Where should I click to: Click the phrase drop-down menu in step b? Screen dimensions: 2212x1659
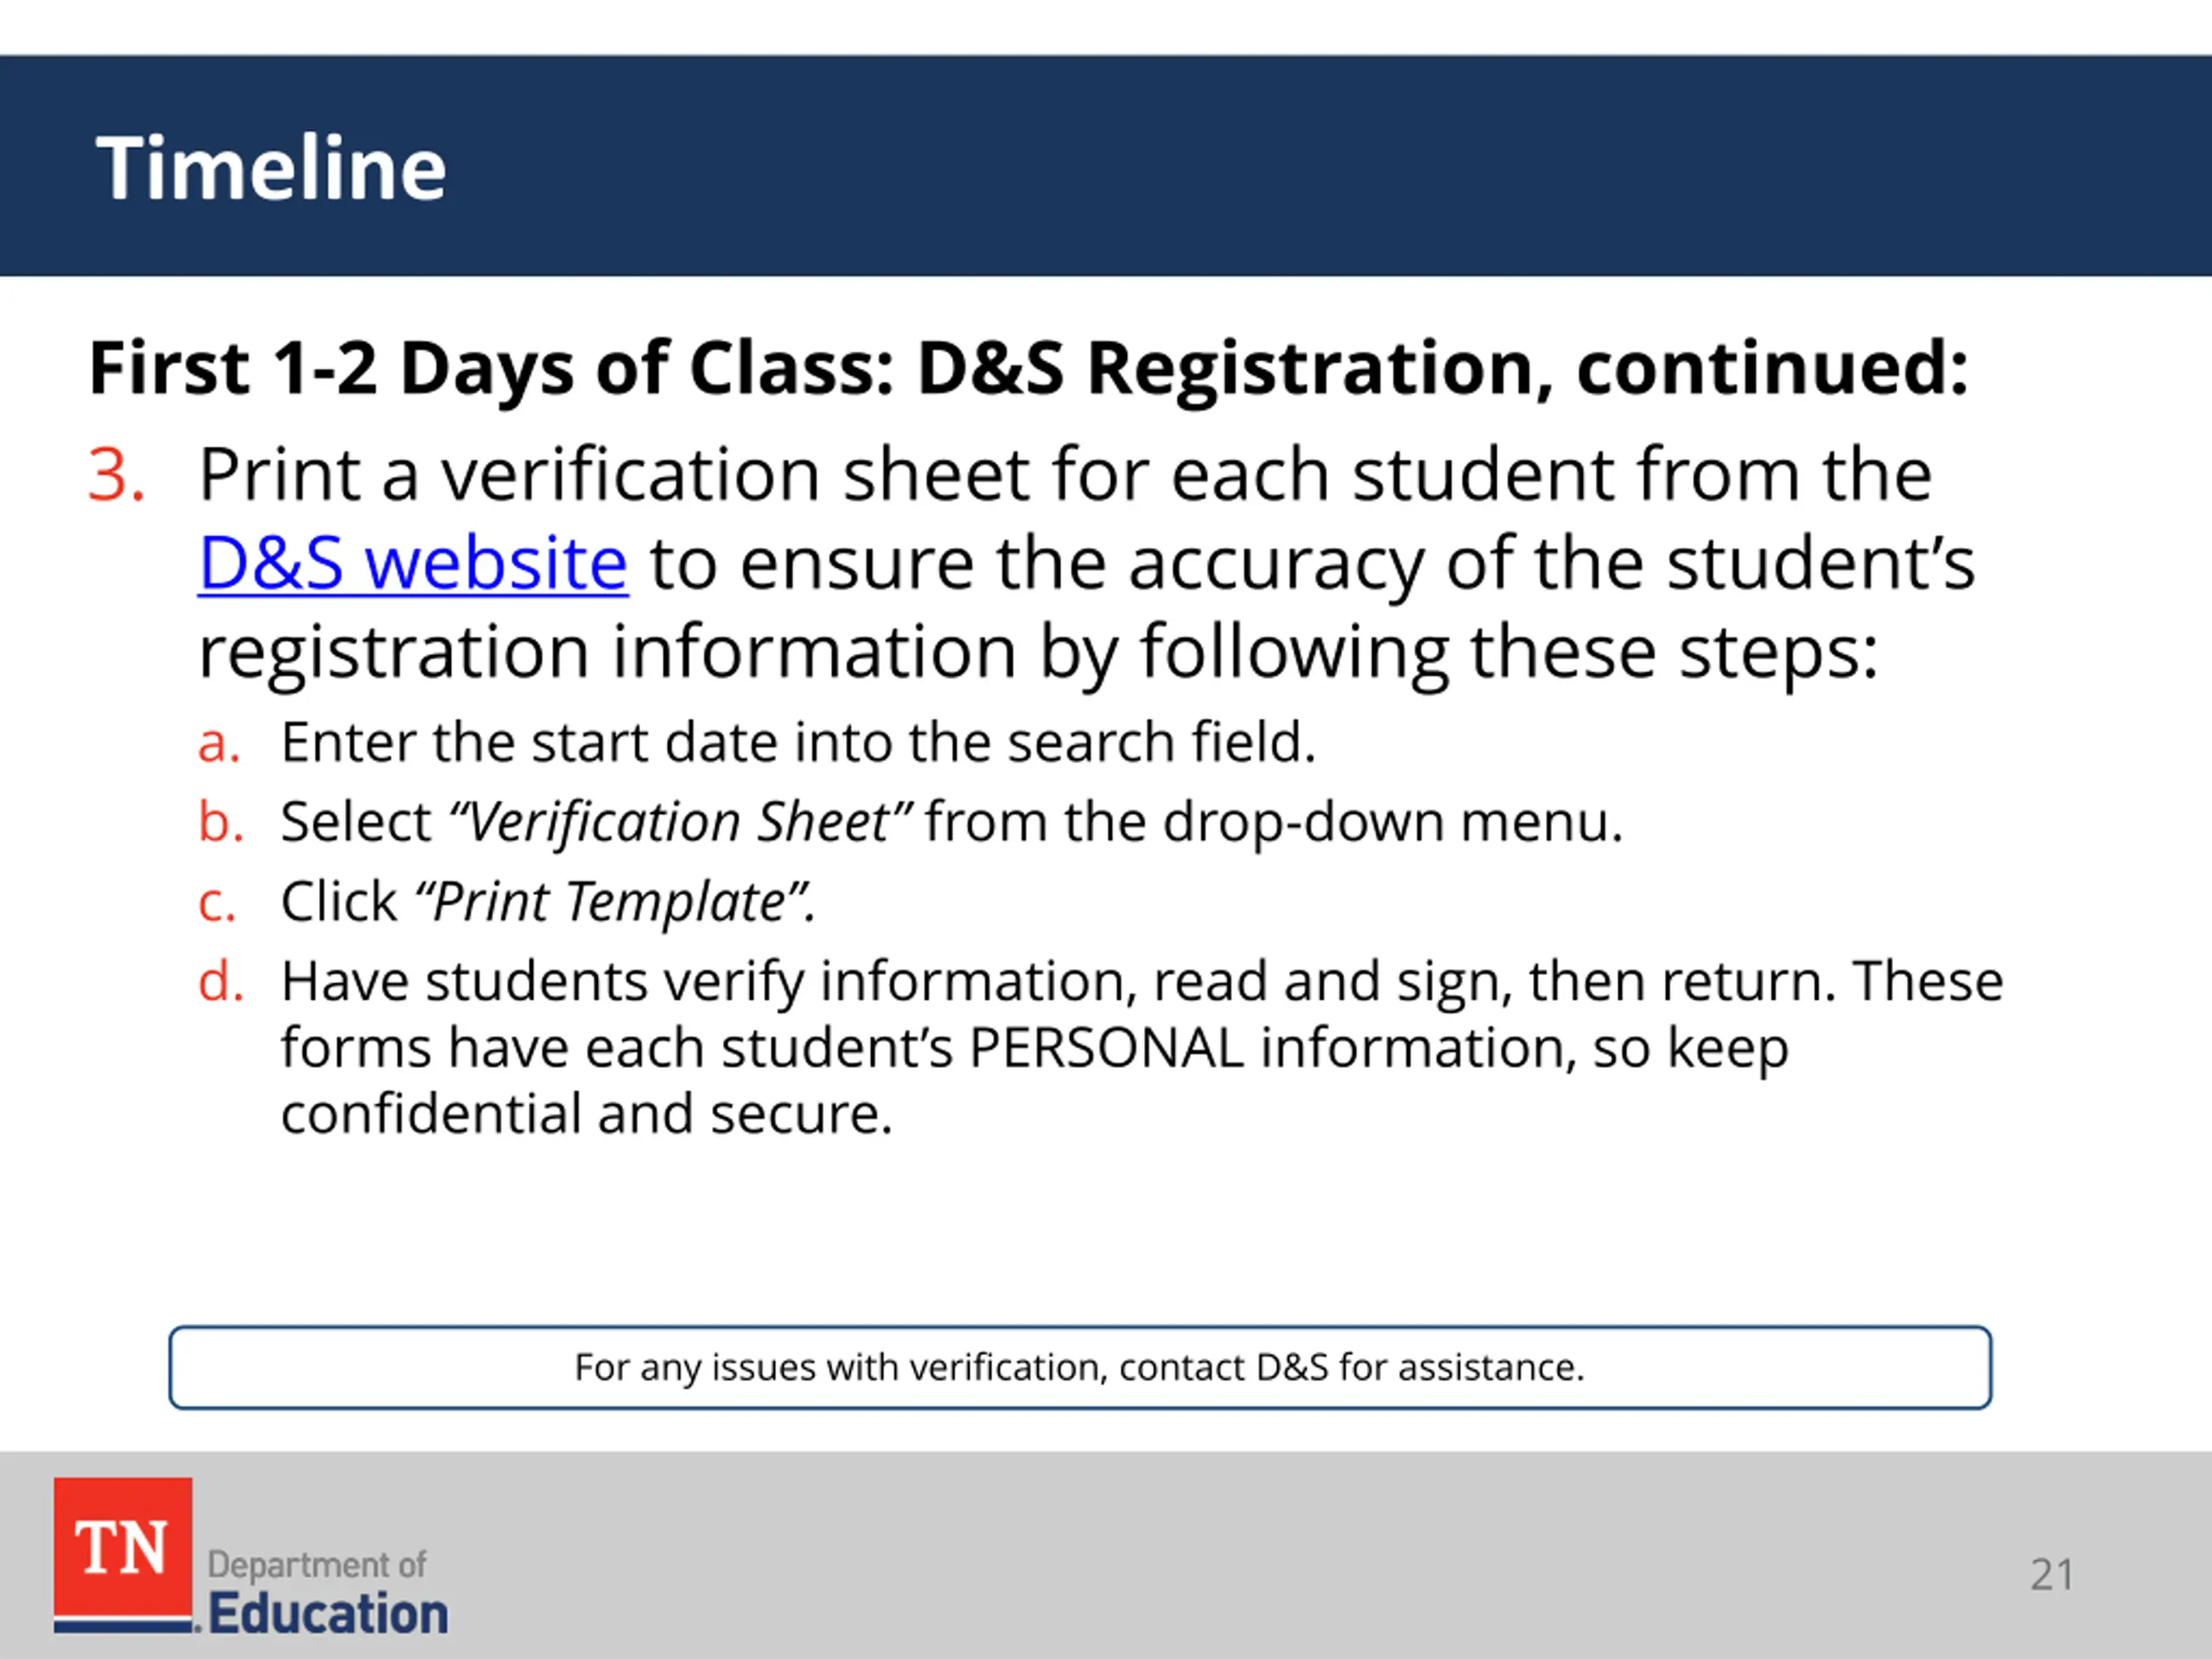(1391, 823)
